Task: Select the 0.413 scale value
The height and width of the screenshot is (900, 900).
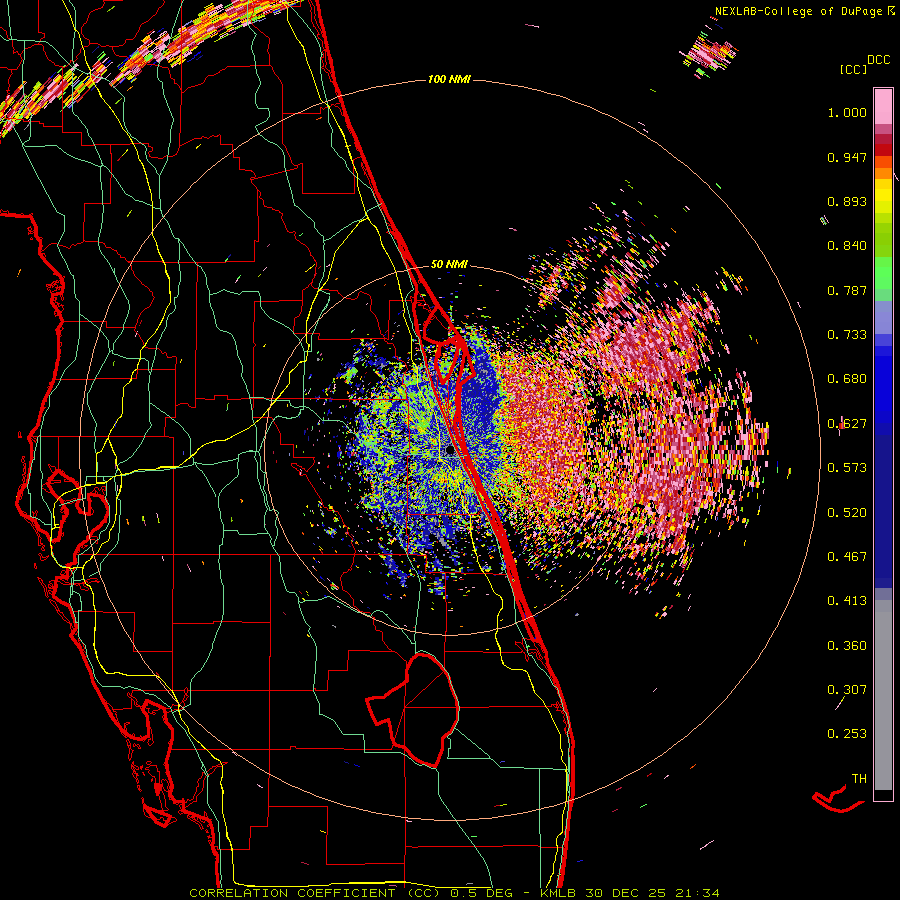Action: (x=847, y=601)
